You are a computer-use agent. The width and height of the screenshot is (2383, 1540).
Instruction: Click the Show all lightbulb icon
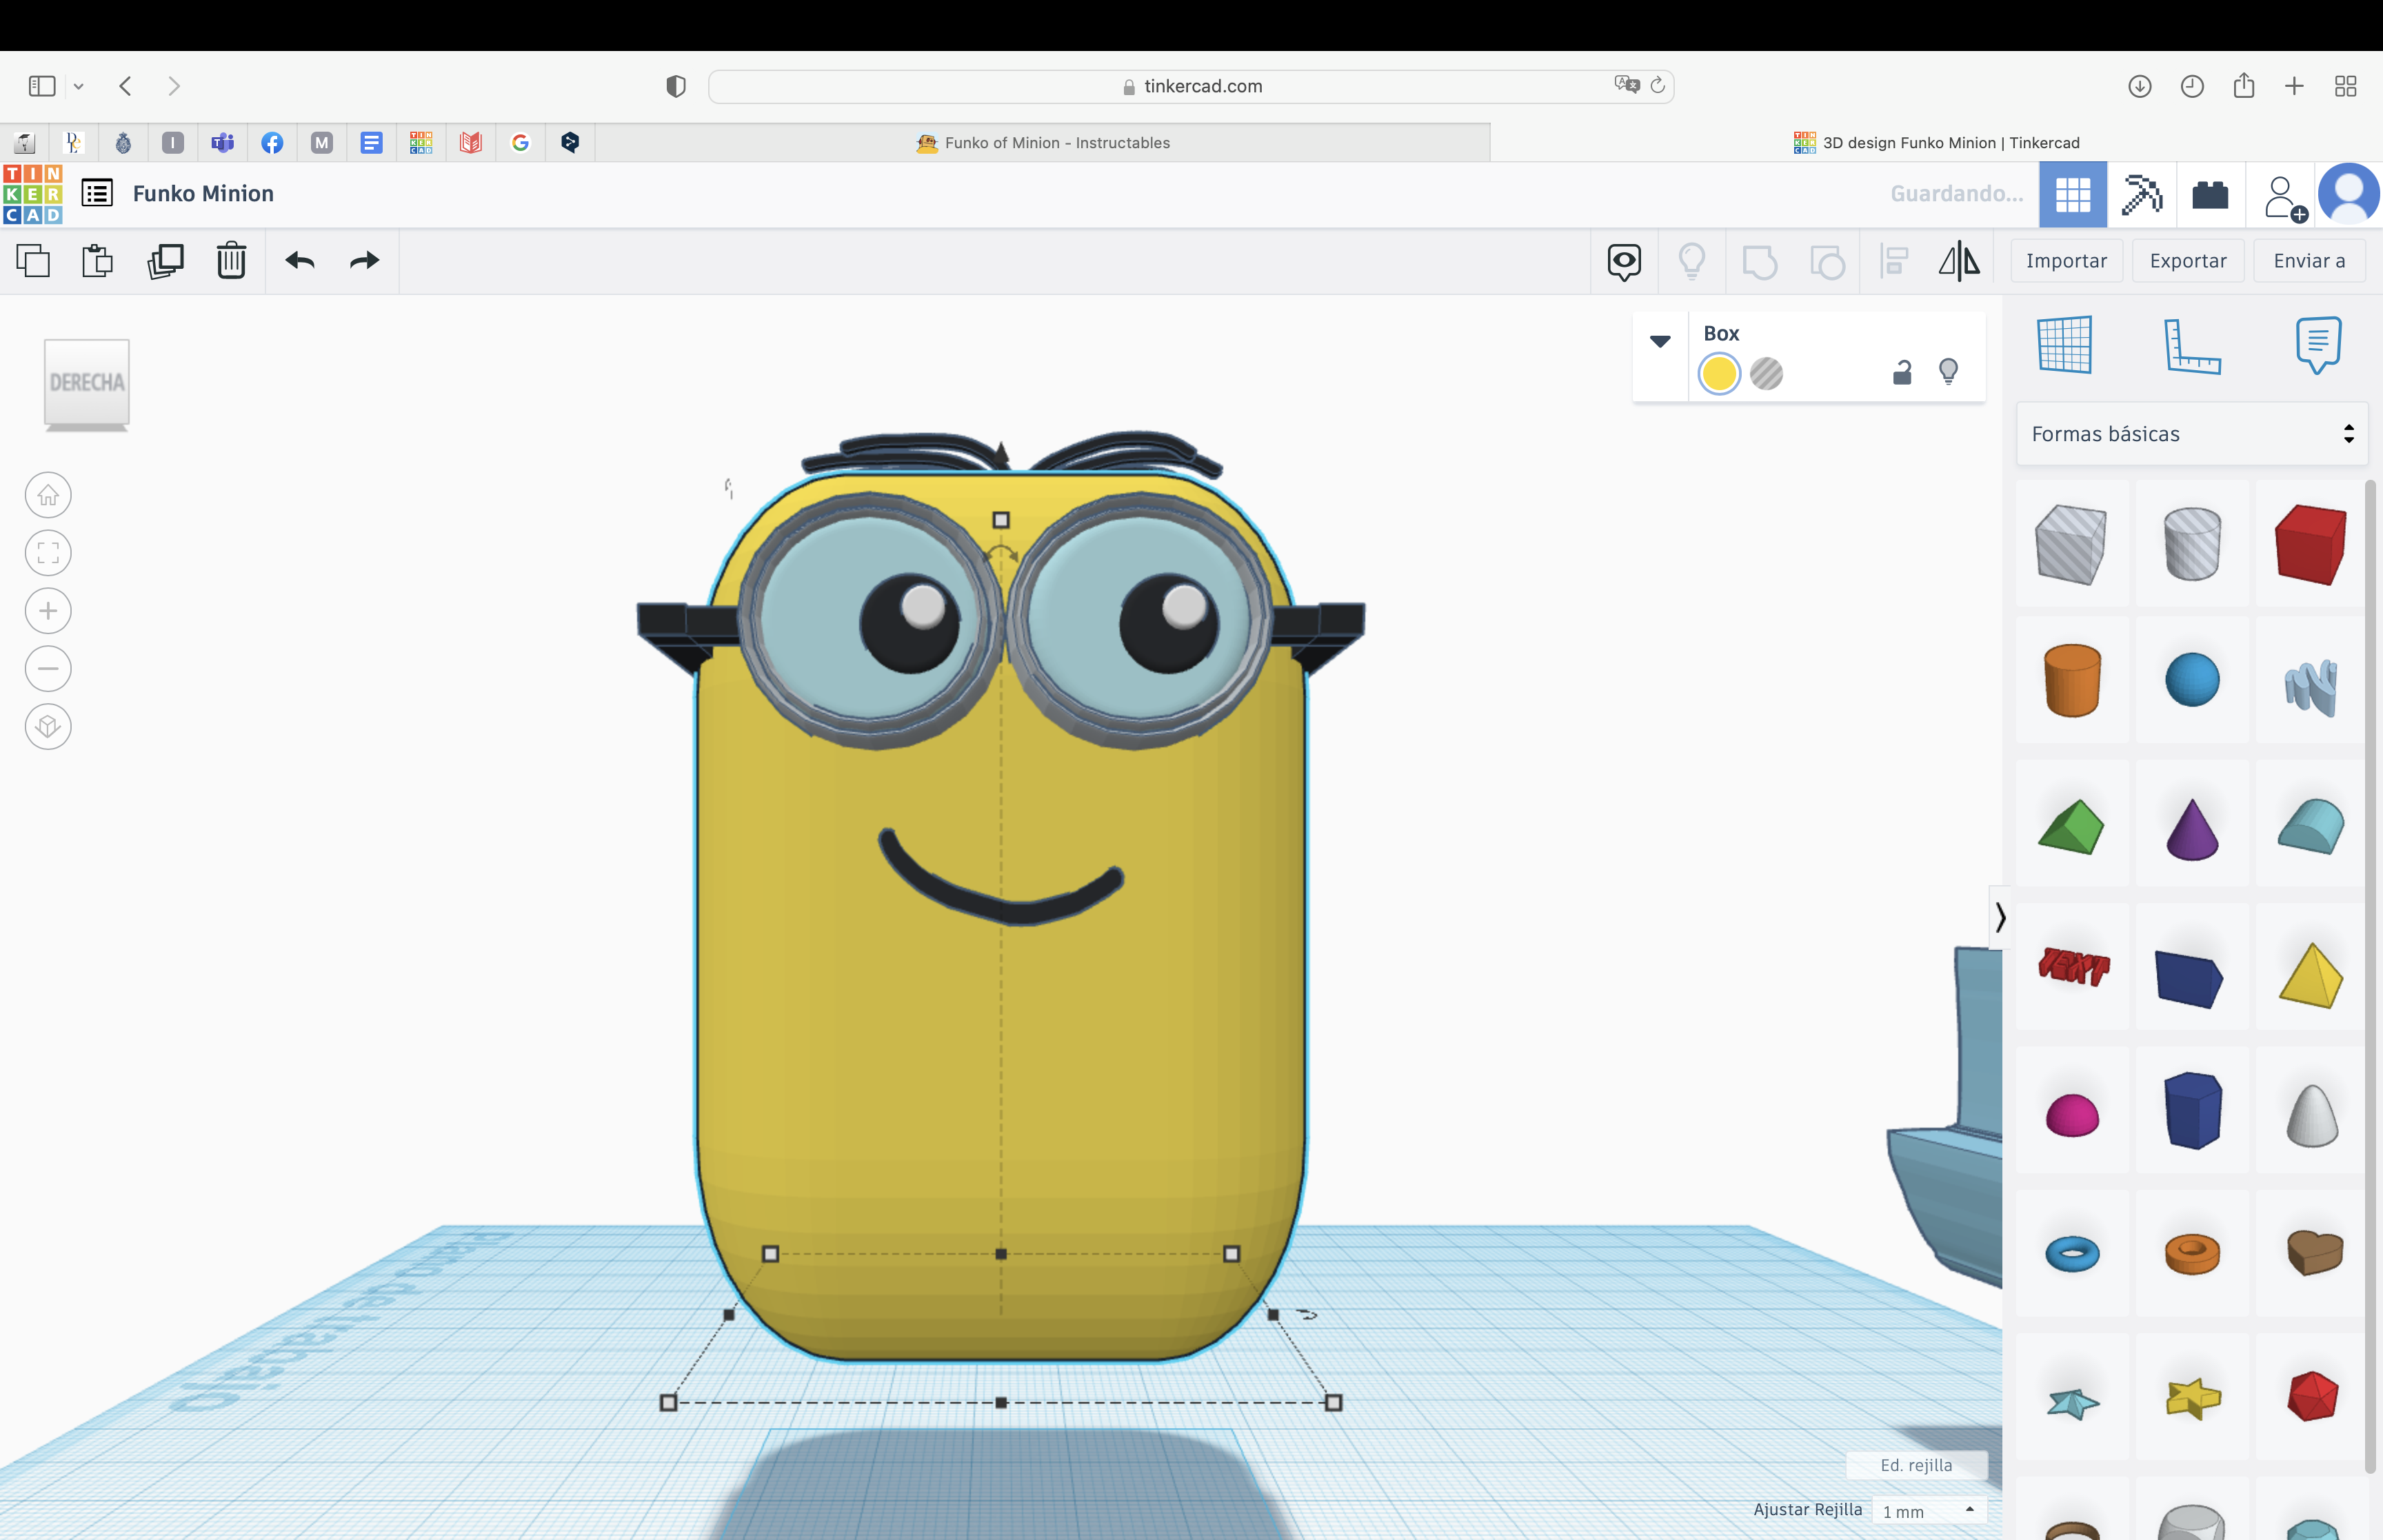click(1692, 262)
